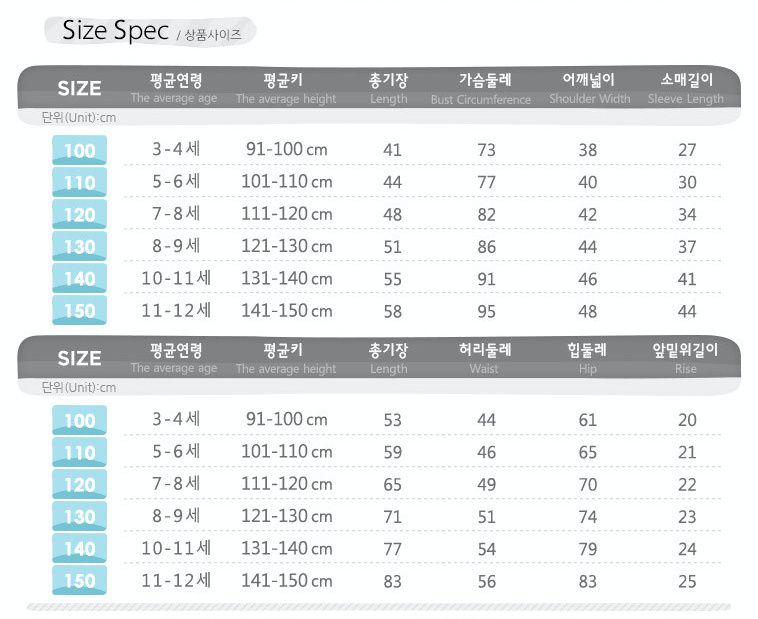Click the size 140 badge in the upper table
The image size is (758, 619).
click(79, 279)
